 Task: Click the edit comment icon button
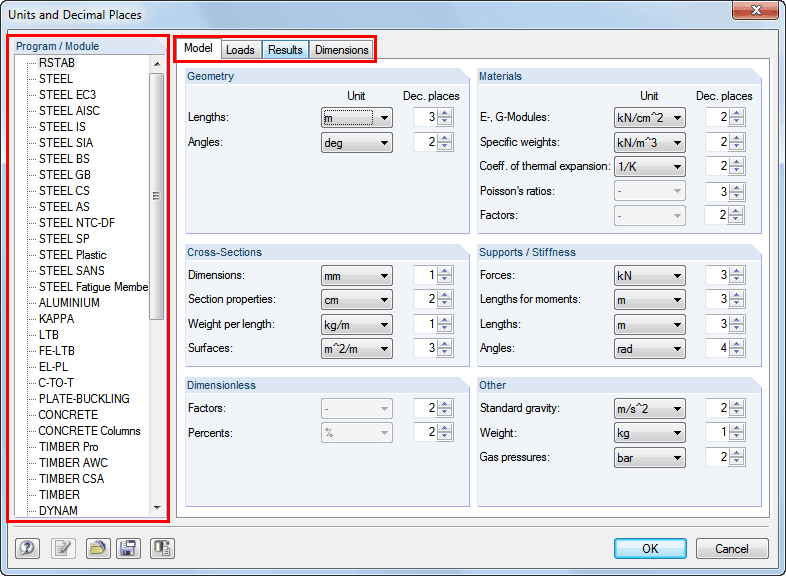tap(64, 548)
